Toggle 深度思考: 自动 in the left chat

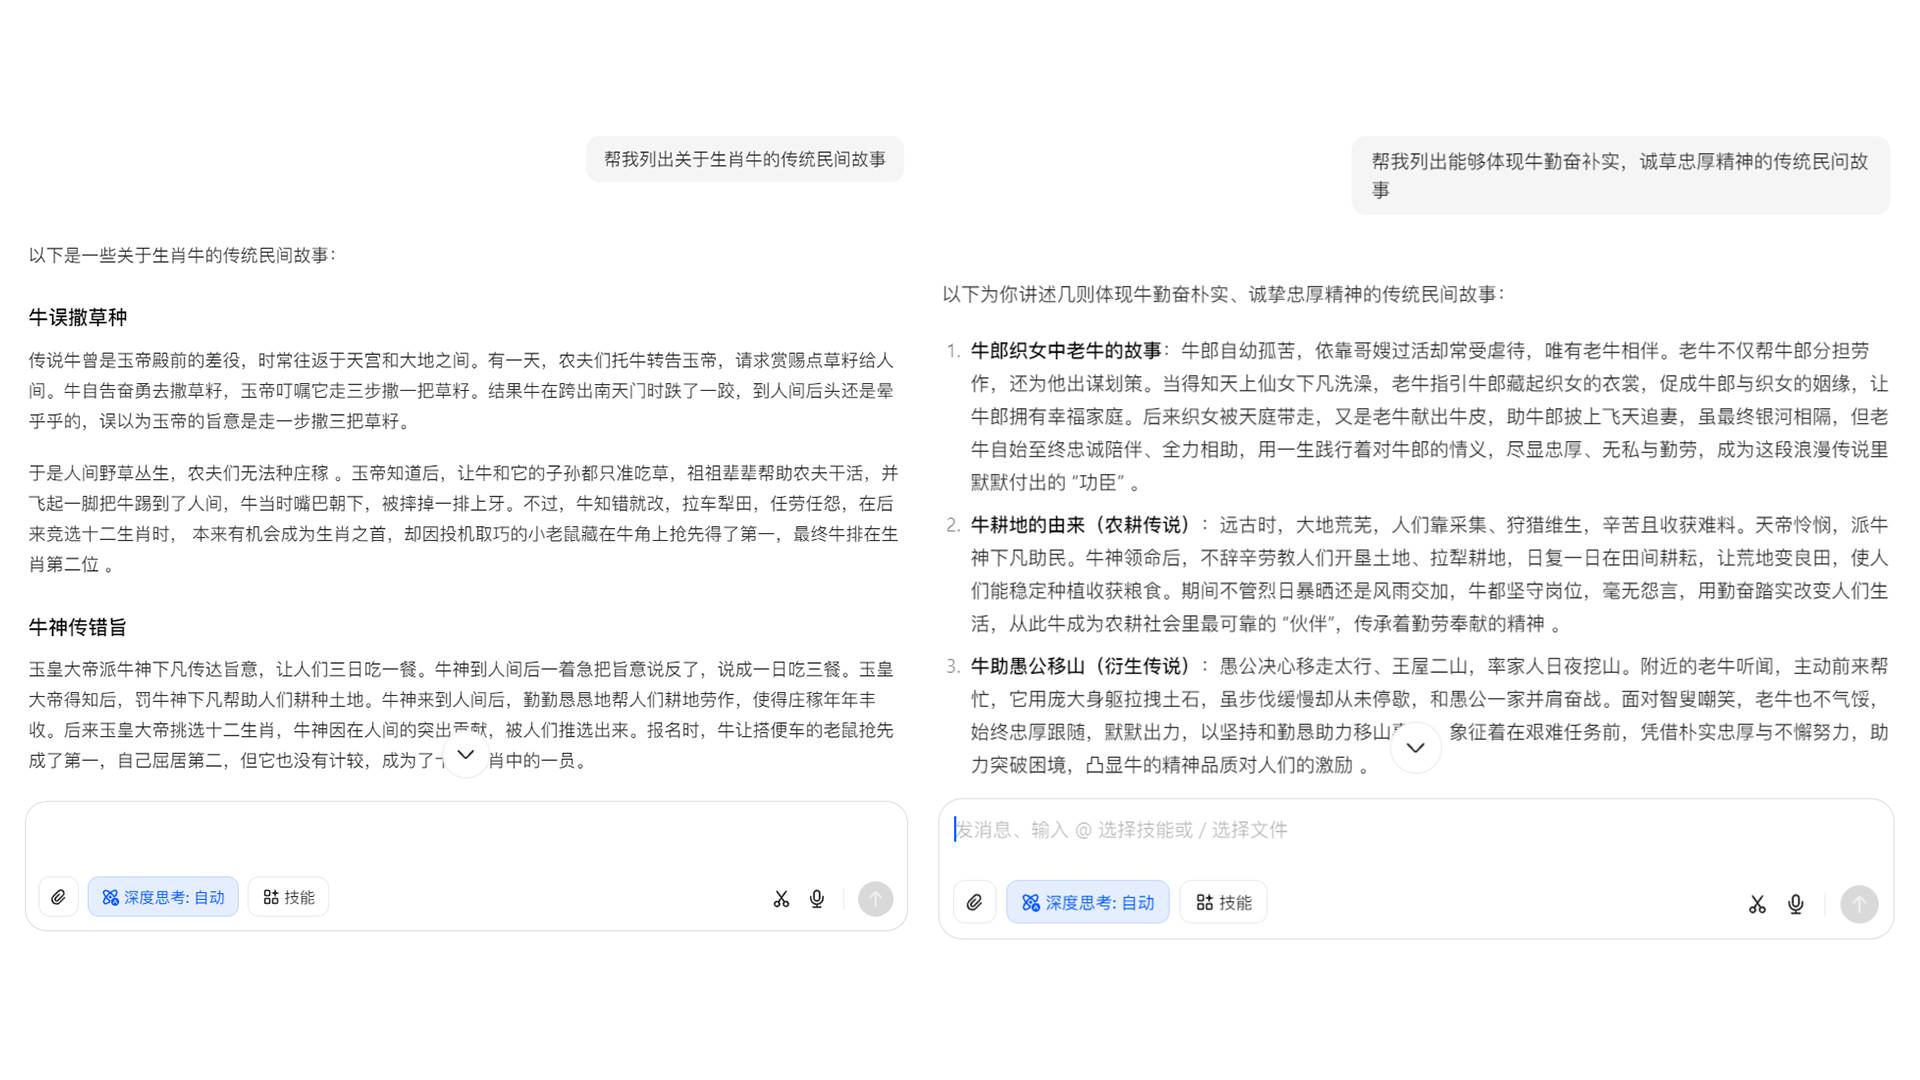pyautogui.click(x=163, y=898)
